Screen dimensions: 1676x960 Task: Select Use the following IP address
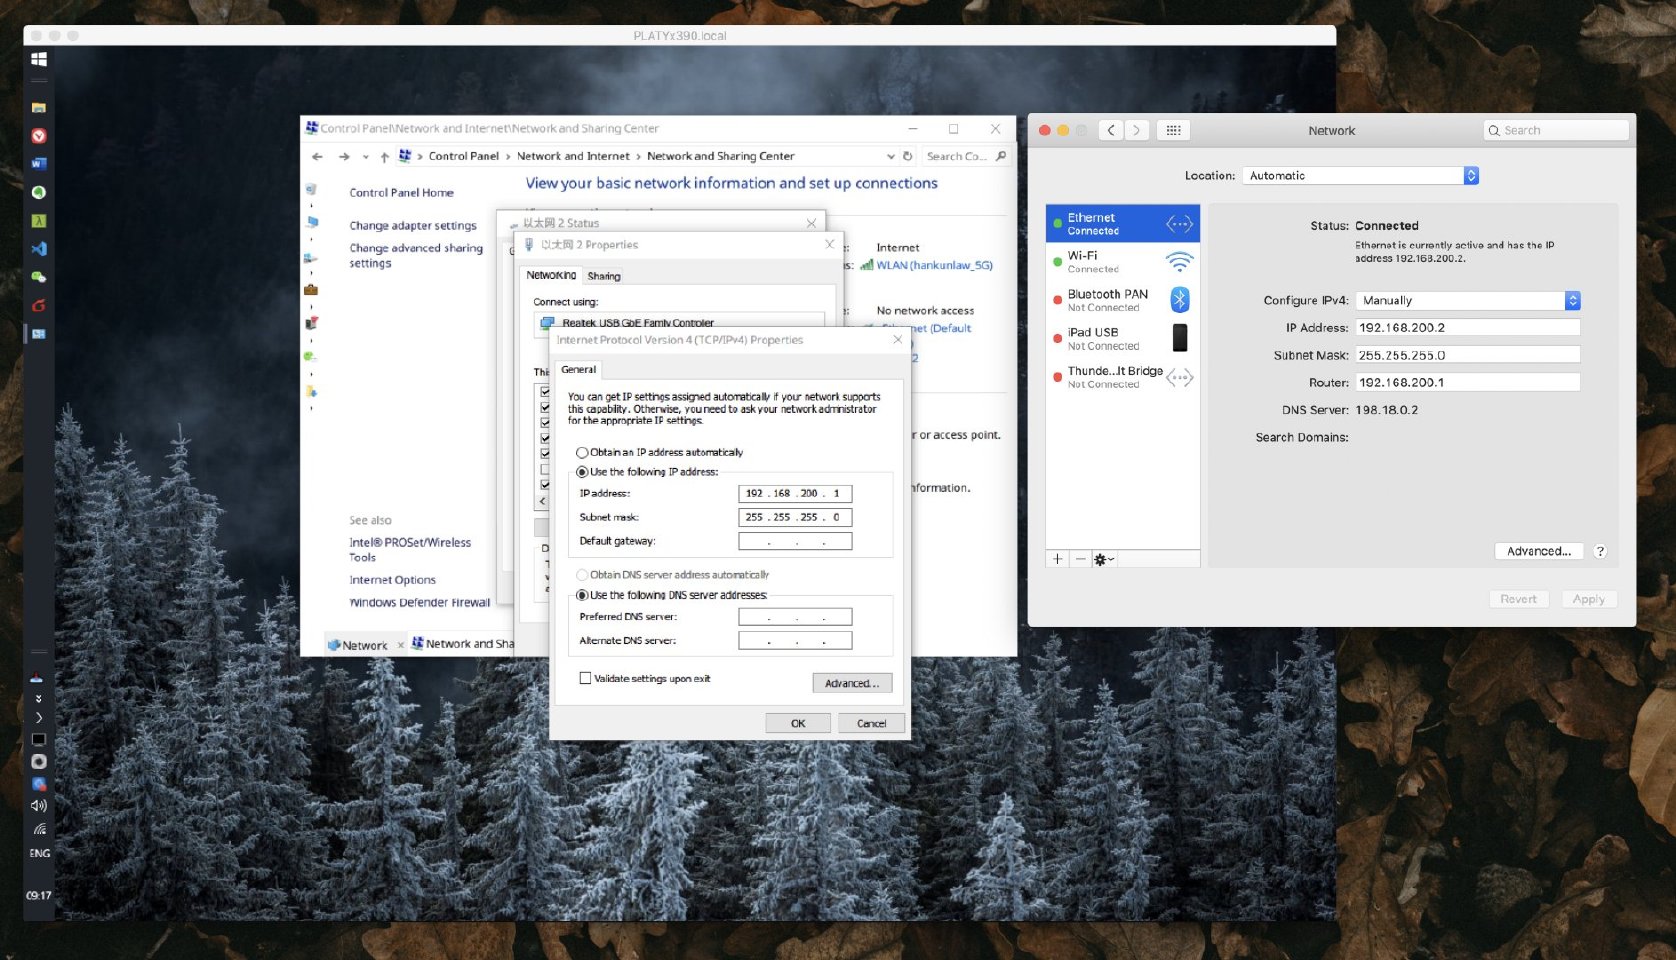582,472
